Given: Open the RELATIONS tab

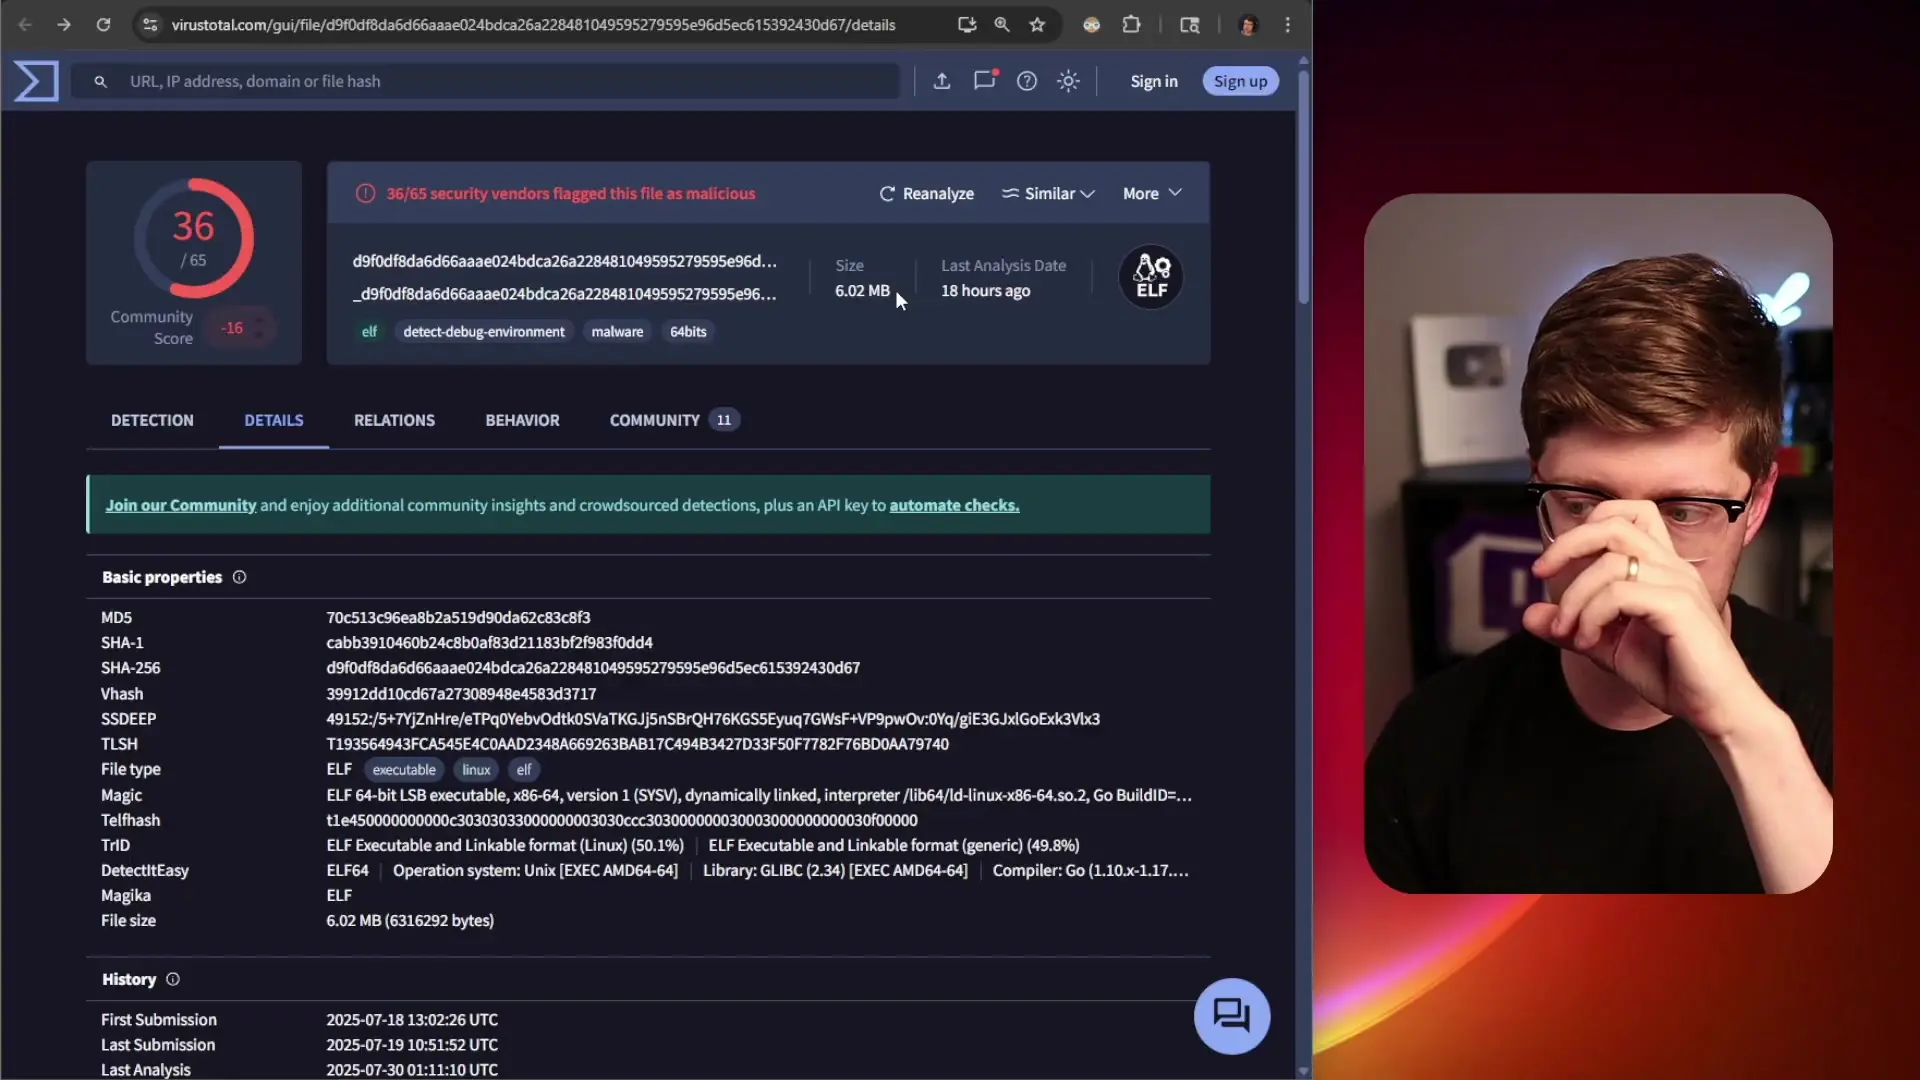Looking at the screenshot, I should 394,420.
